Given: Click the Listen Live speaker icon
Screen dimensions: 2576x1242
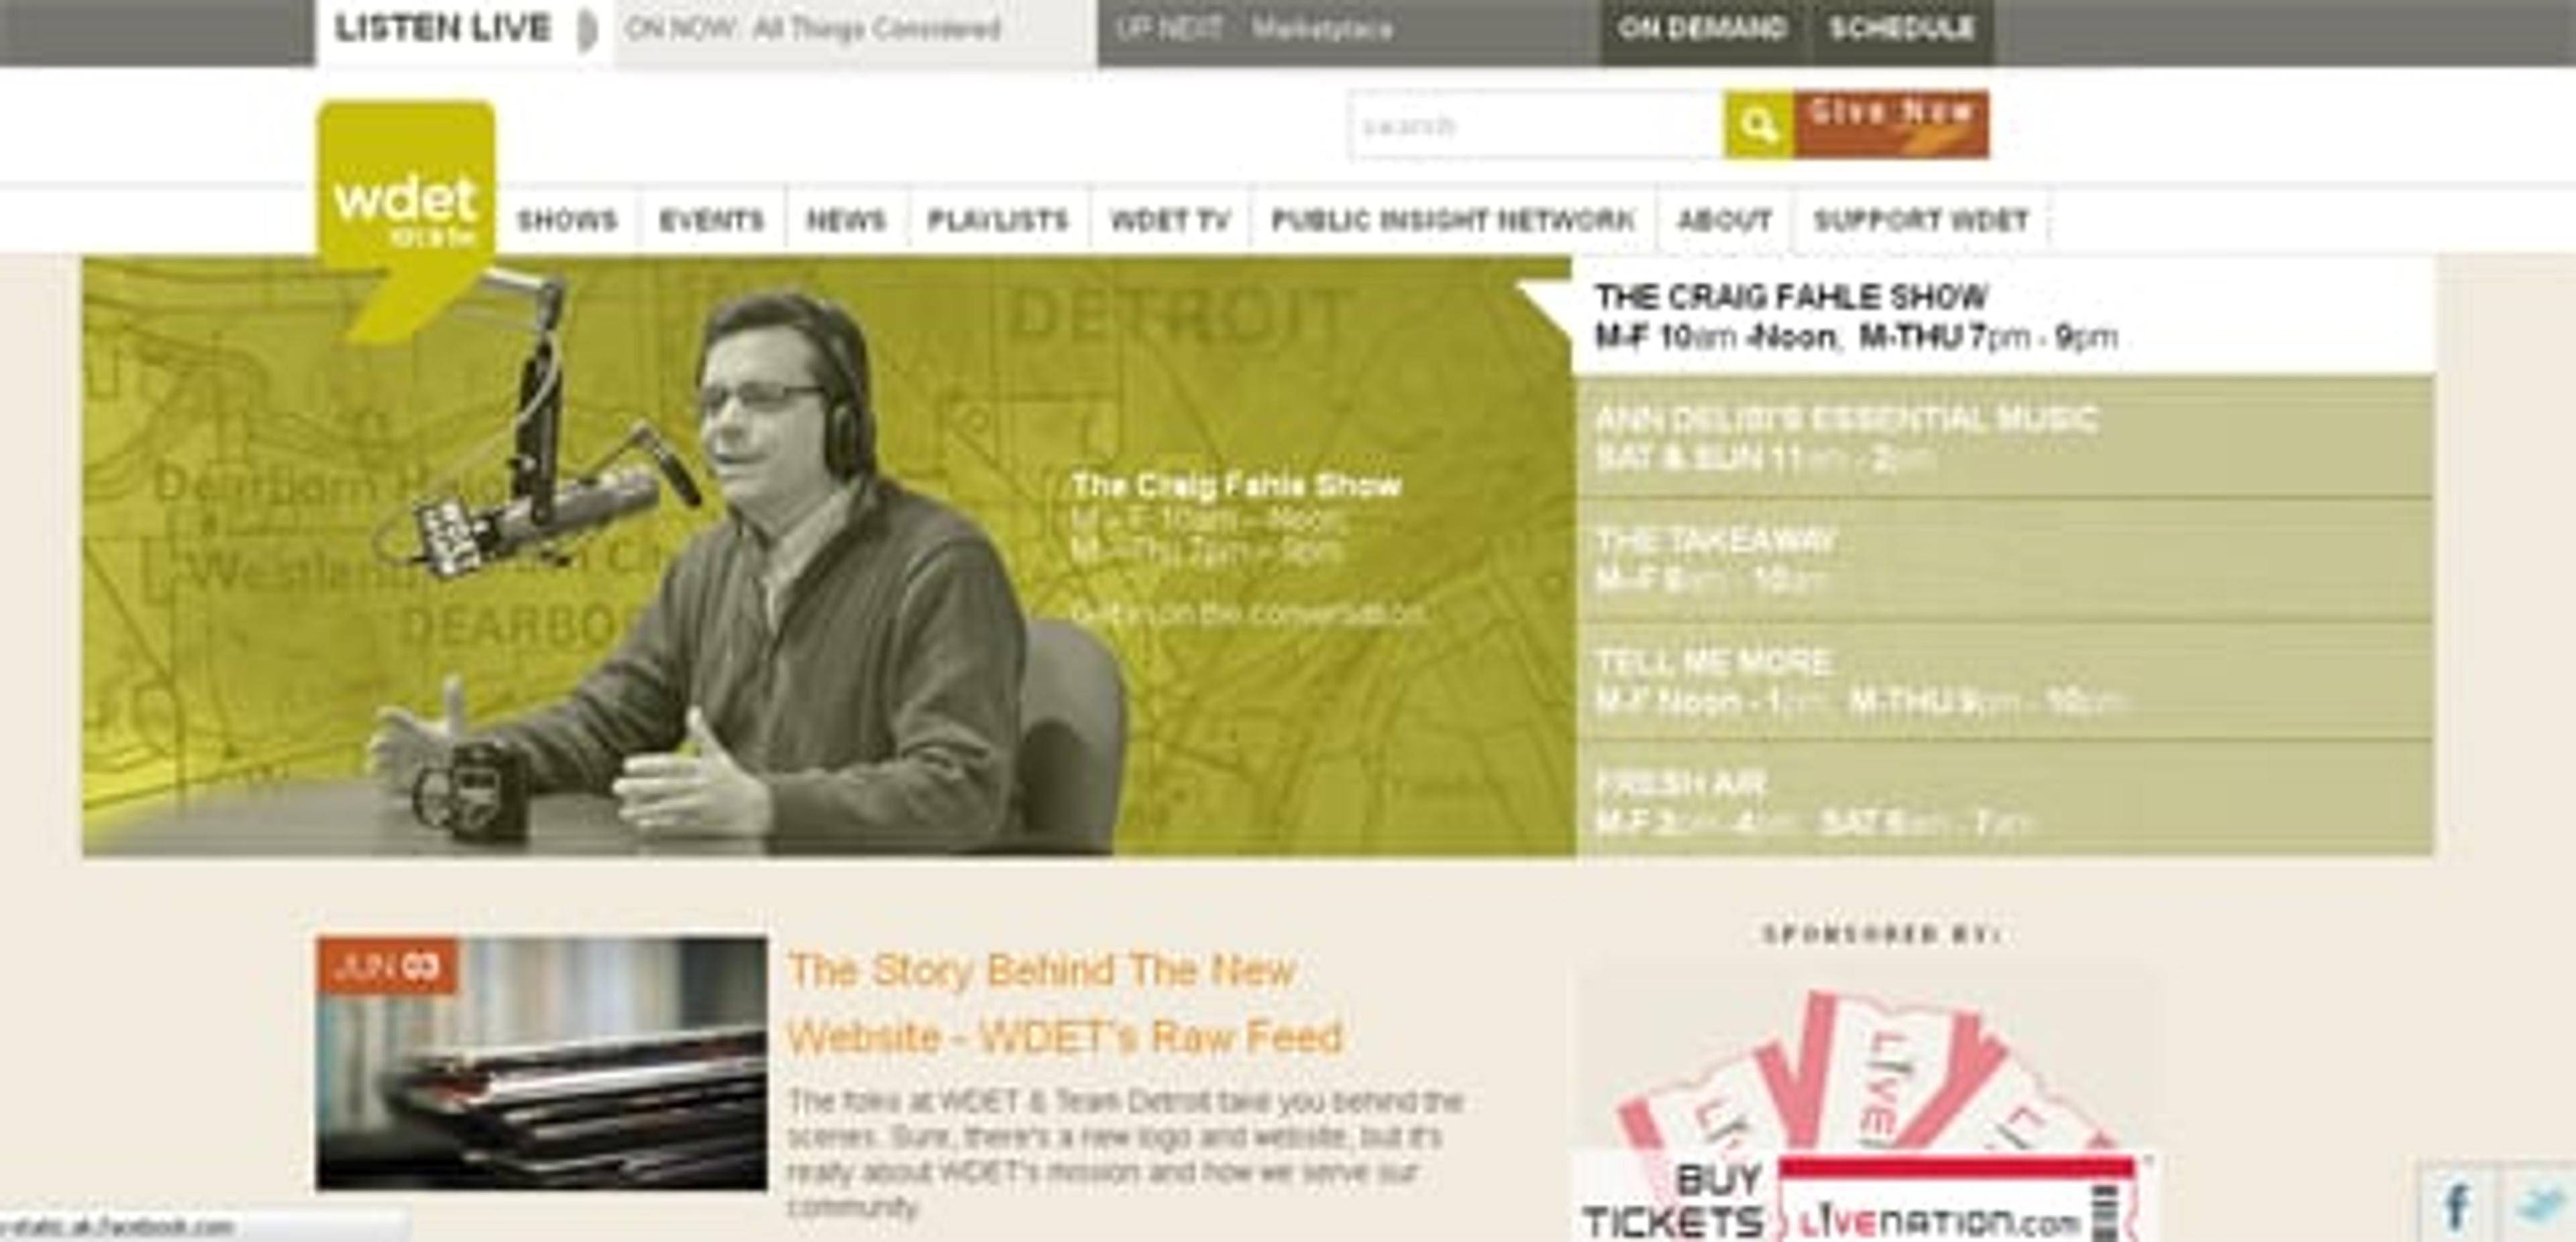Looking at the screenshot, I should click(x=588, y=30).
